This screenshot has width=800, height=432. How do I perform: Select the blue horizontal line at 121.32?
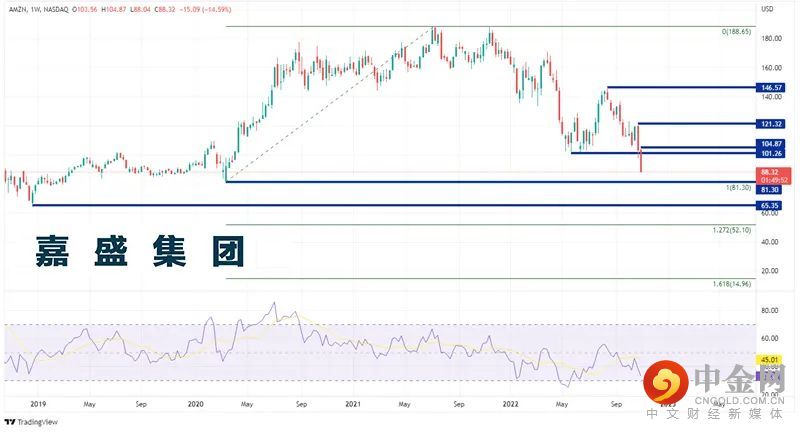[x=696, y=123]
